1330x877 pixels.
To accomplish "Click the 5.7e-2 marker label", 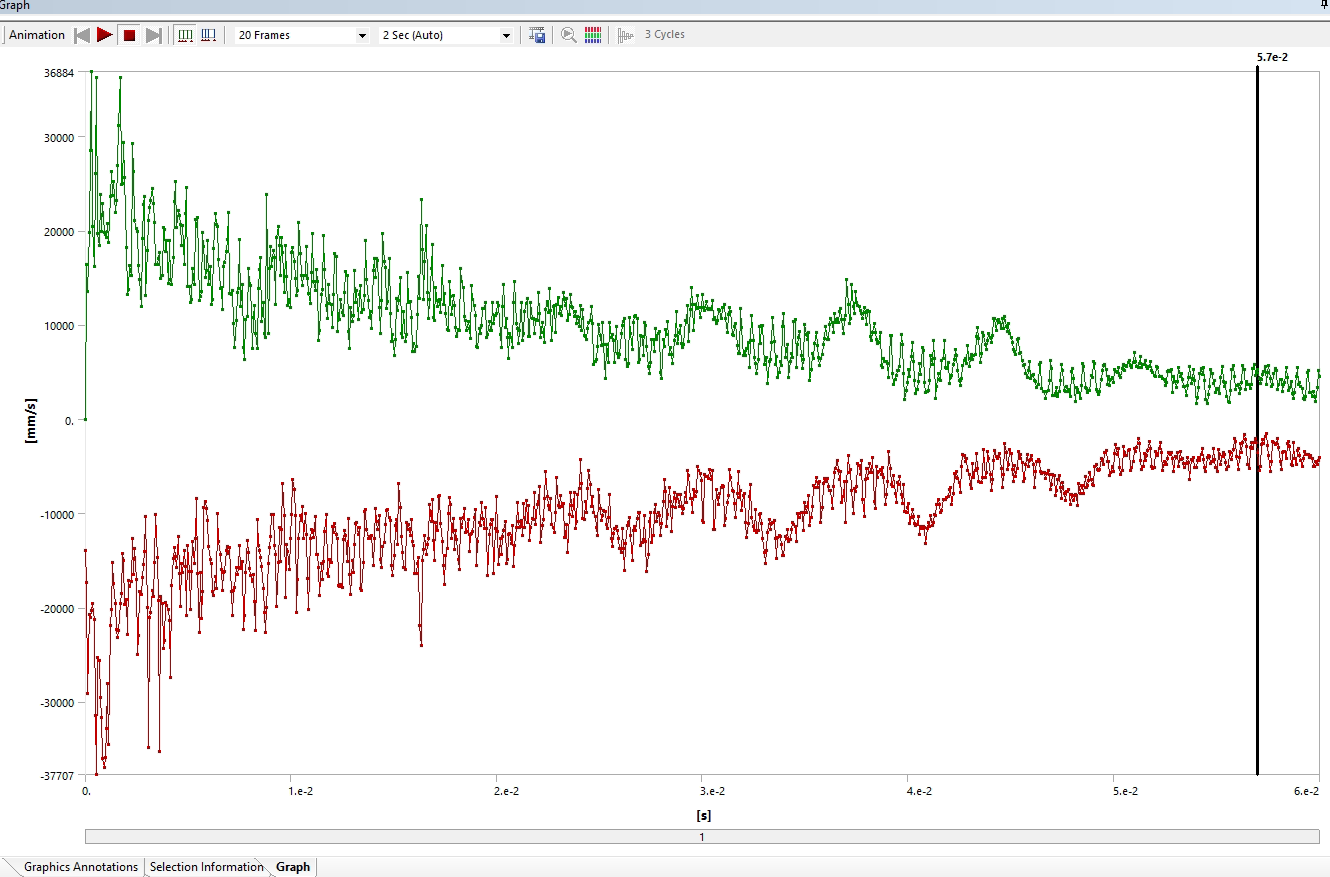I will coord(1272,58).
